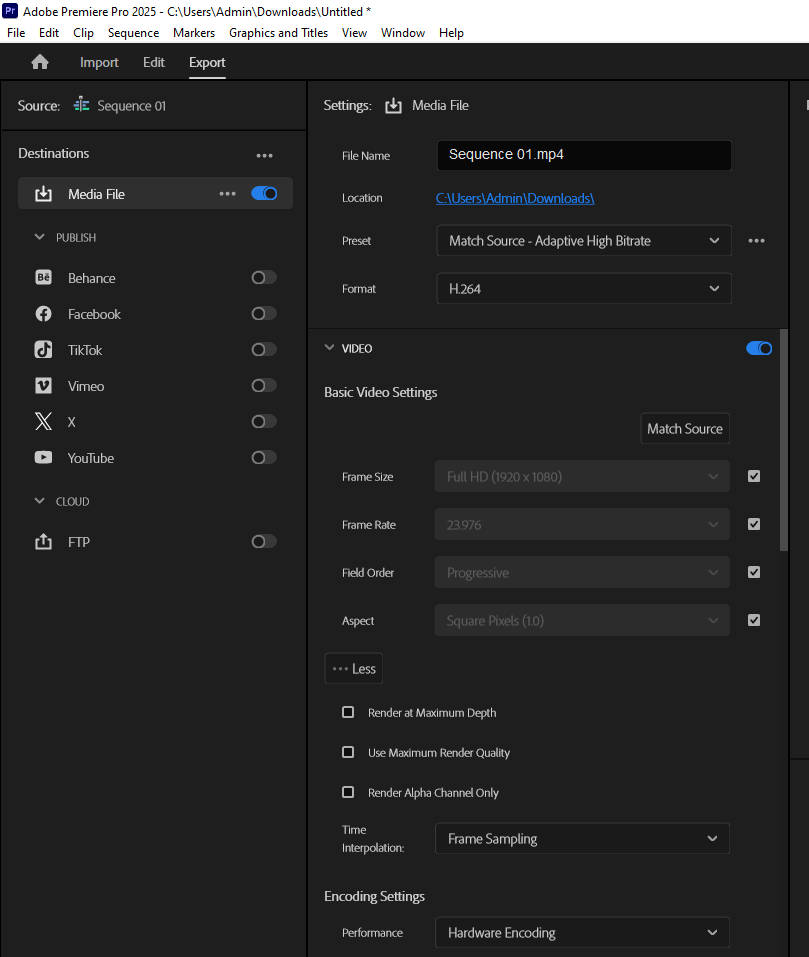The image size is (809, 957).
Task: Open the Downloads location link
Action: pyautogui.click(x=515, y=198)
